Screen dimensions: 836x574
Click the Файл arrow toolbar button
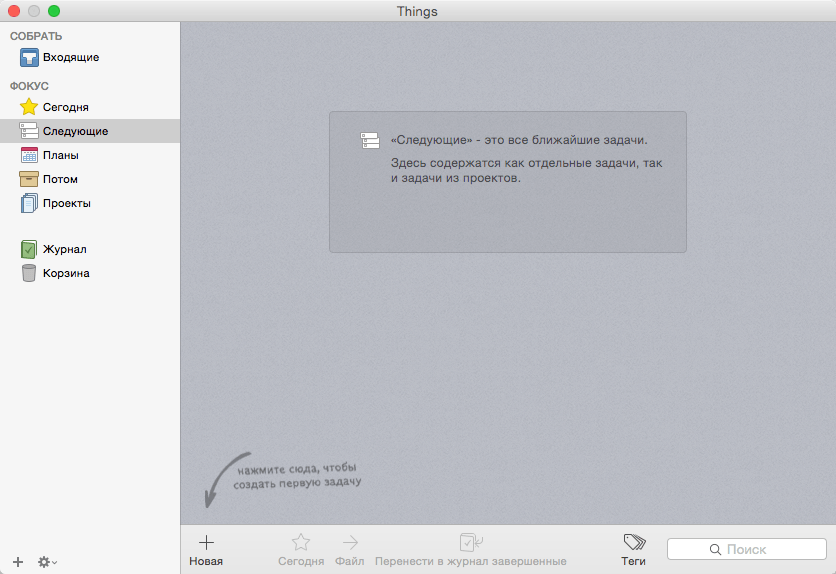tap(350, 551)
